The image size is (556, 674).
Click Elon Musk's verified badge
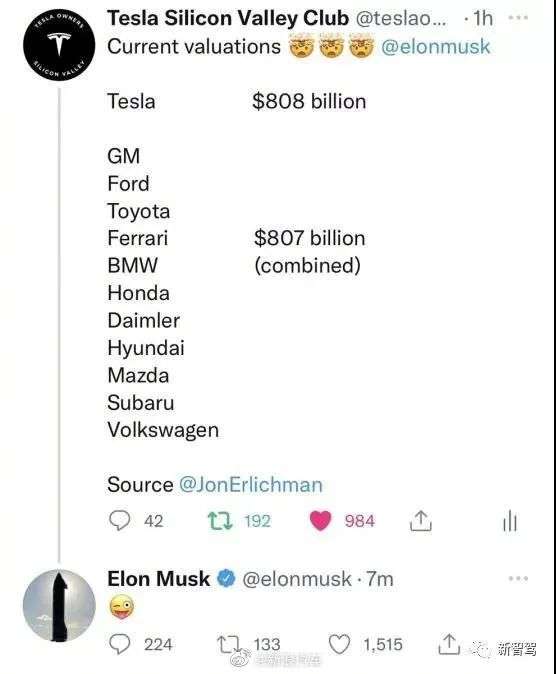click(x=226, y=578)
